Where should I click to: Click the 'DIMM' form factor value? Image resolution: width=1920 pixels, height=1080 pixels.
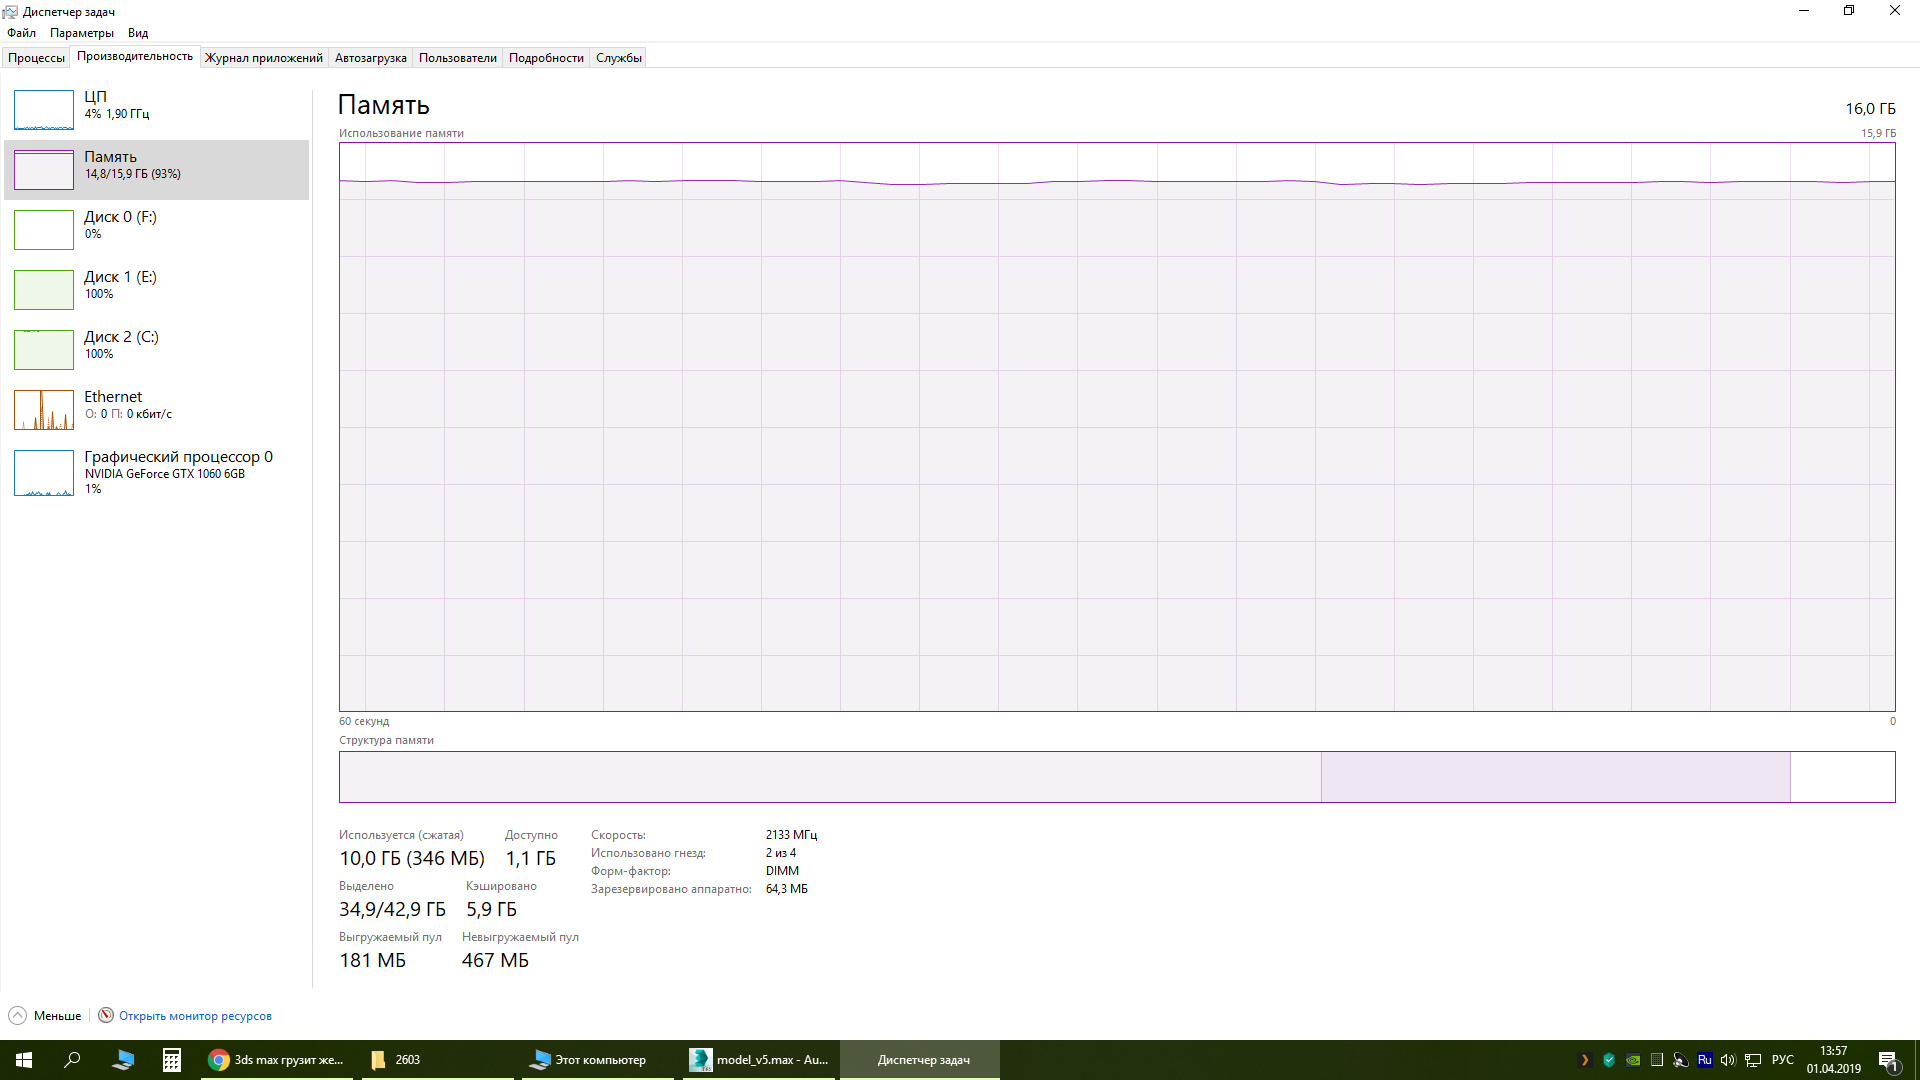tap(782, 871)
